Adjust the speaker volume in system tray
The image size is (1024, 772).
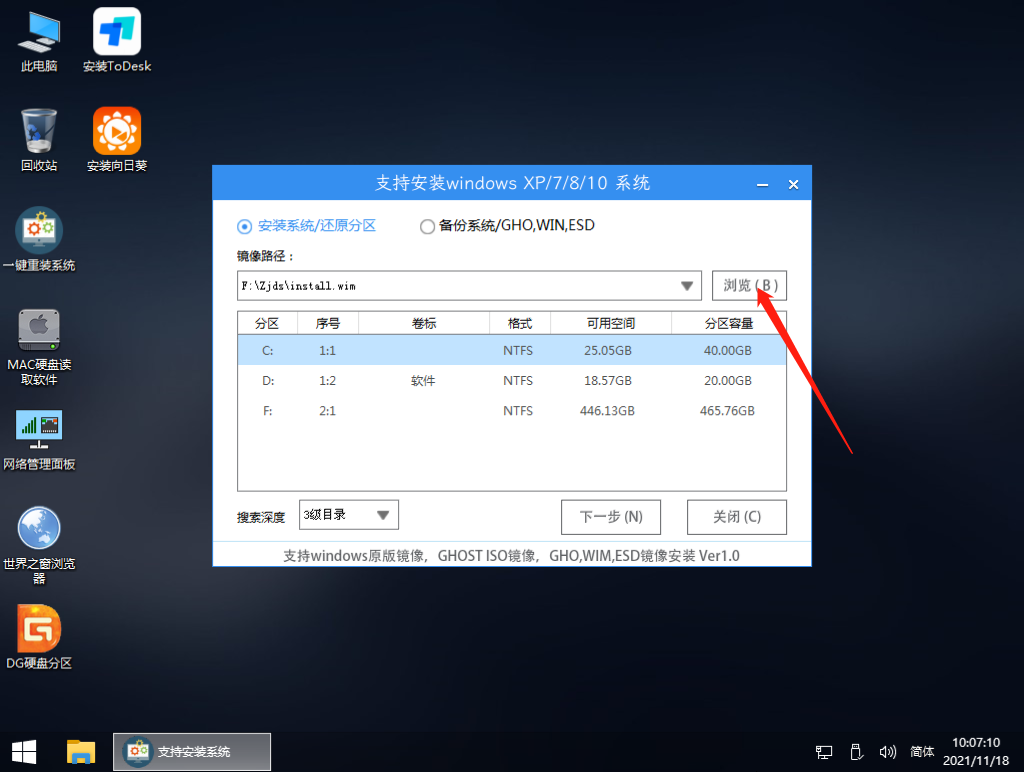pos(888,751)
